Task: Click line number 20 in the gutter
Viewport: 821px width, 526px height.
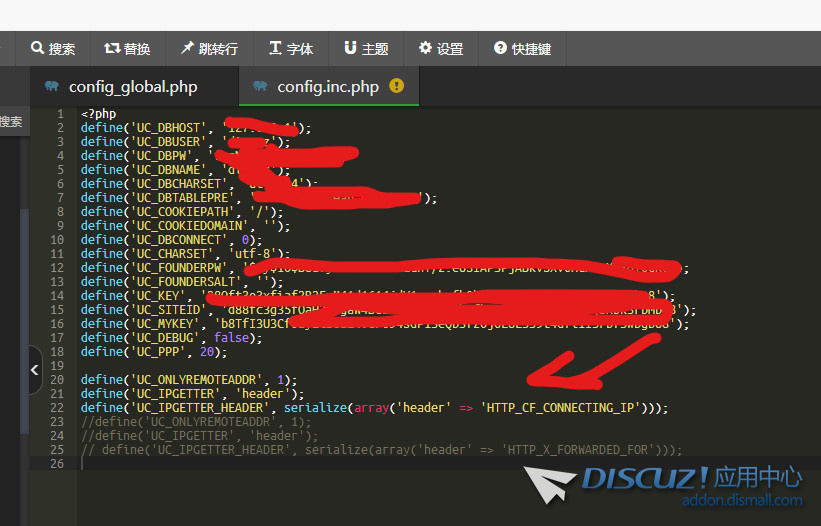Action: [x=59, y=380]
